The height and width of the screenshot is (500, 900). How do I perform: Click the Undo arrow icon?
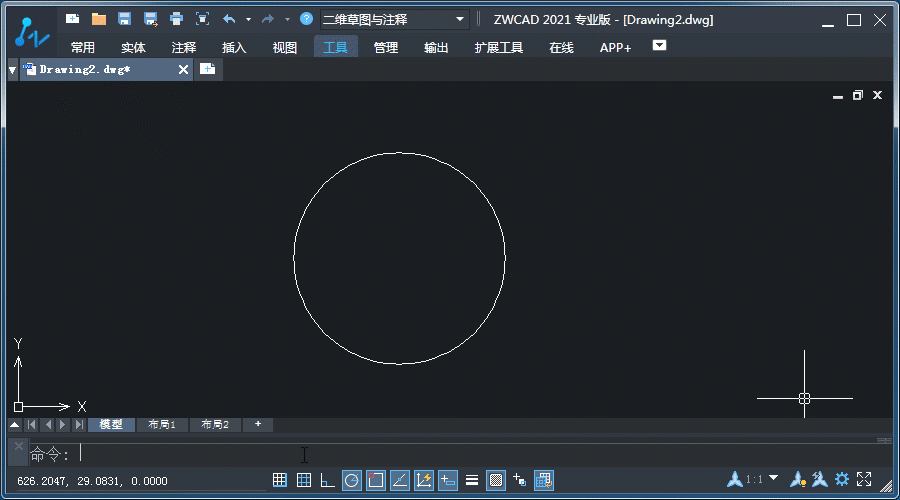click(x=229, y=19)
